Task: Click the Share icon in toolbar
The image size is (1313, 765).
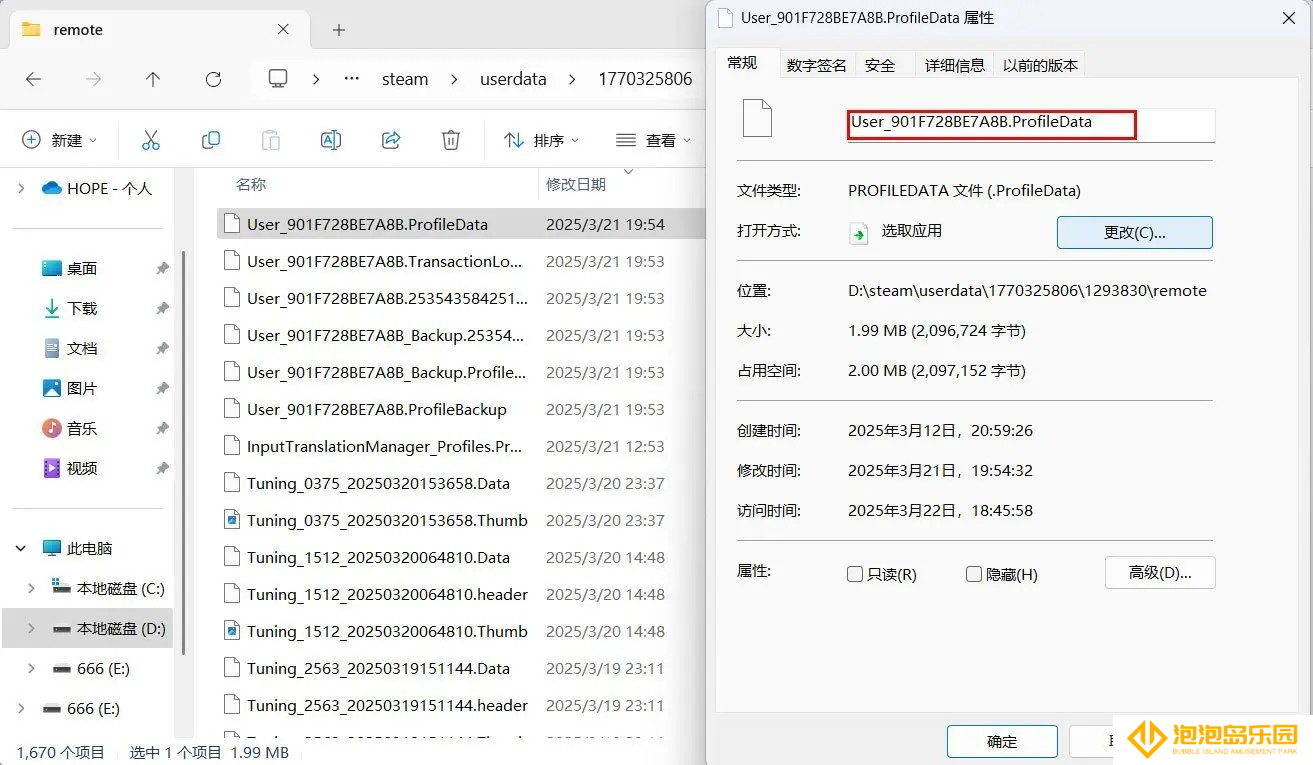Action: (391, 140)
